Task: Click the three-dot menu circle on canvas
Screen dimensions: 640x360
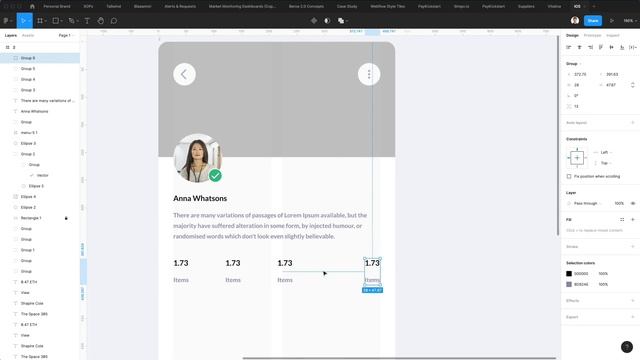Action: click(x=369, y=74)
